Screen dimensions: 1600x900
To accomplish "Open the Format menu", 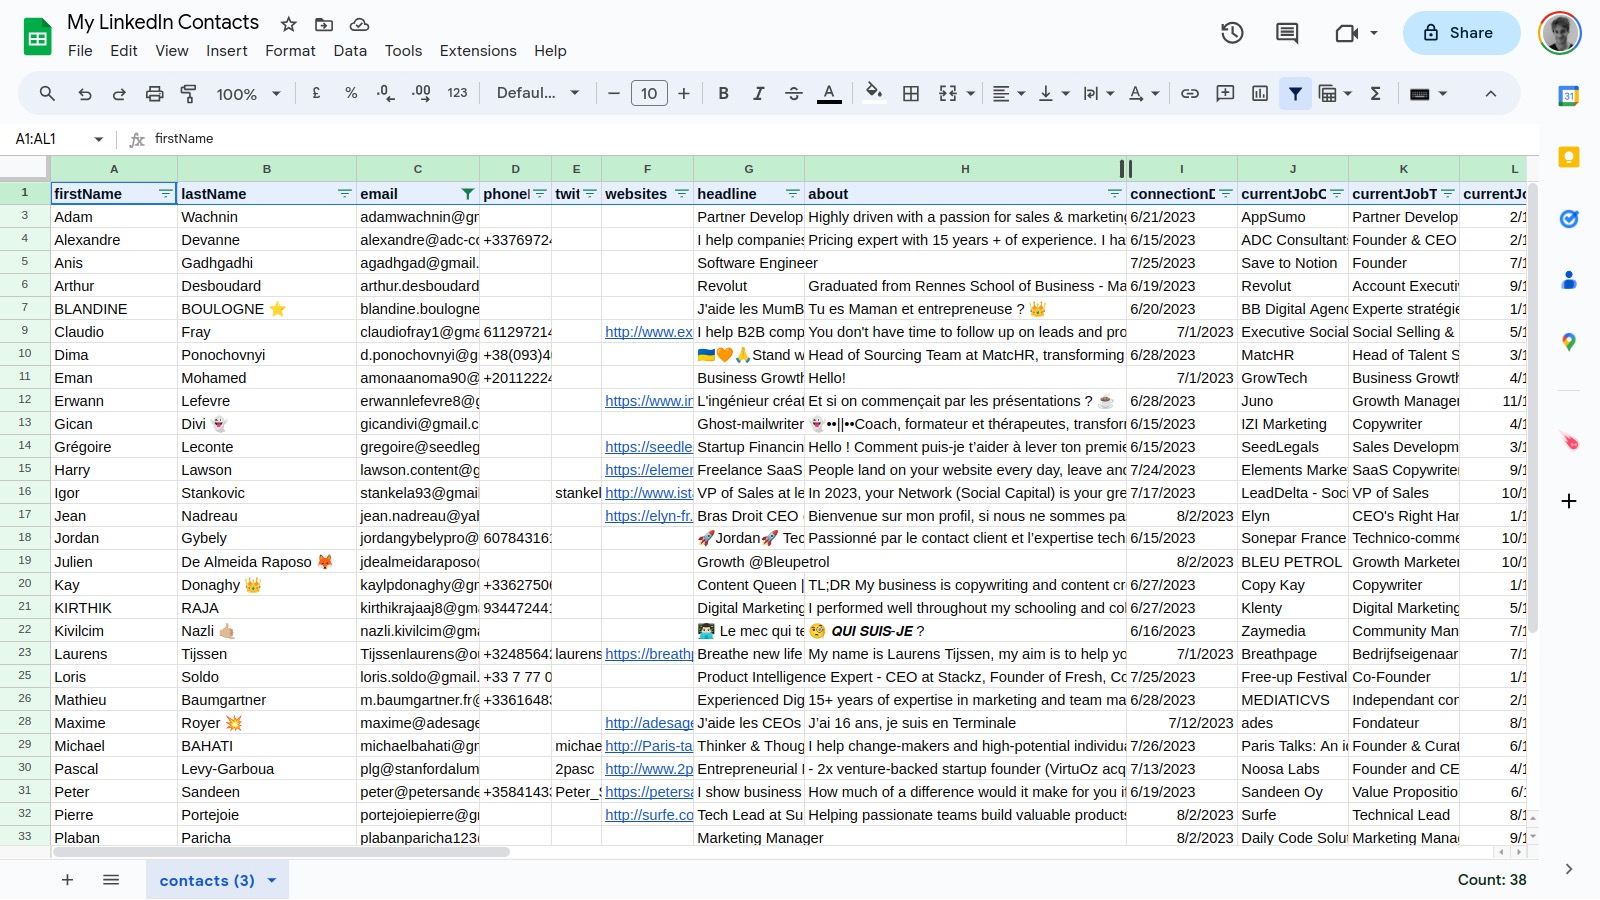I will click(290, 51).
